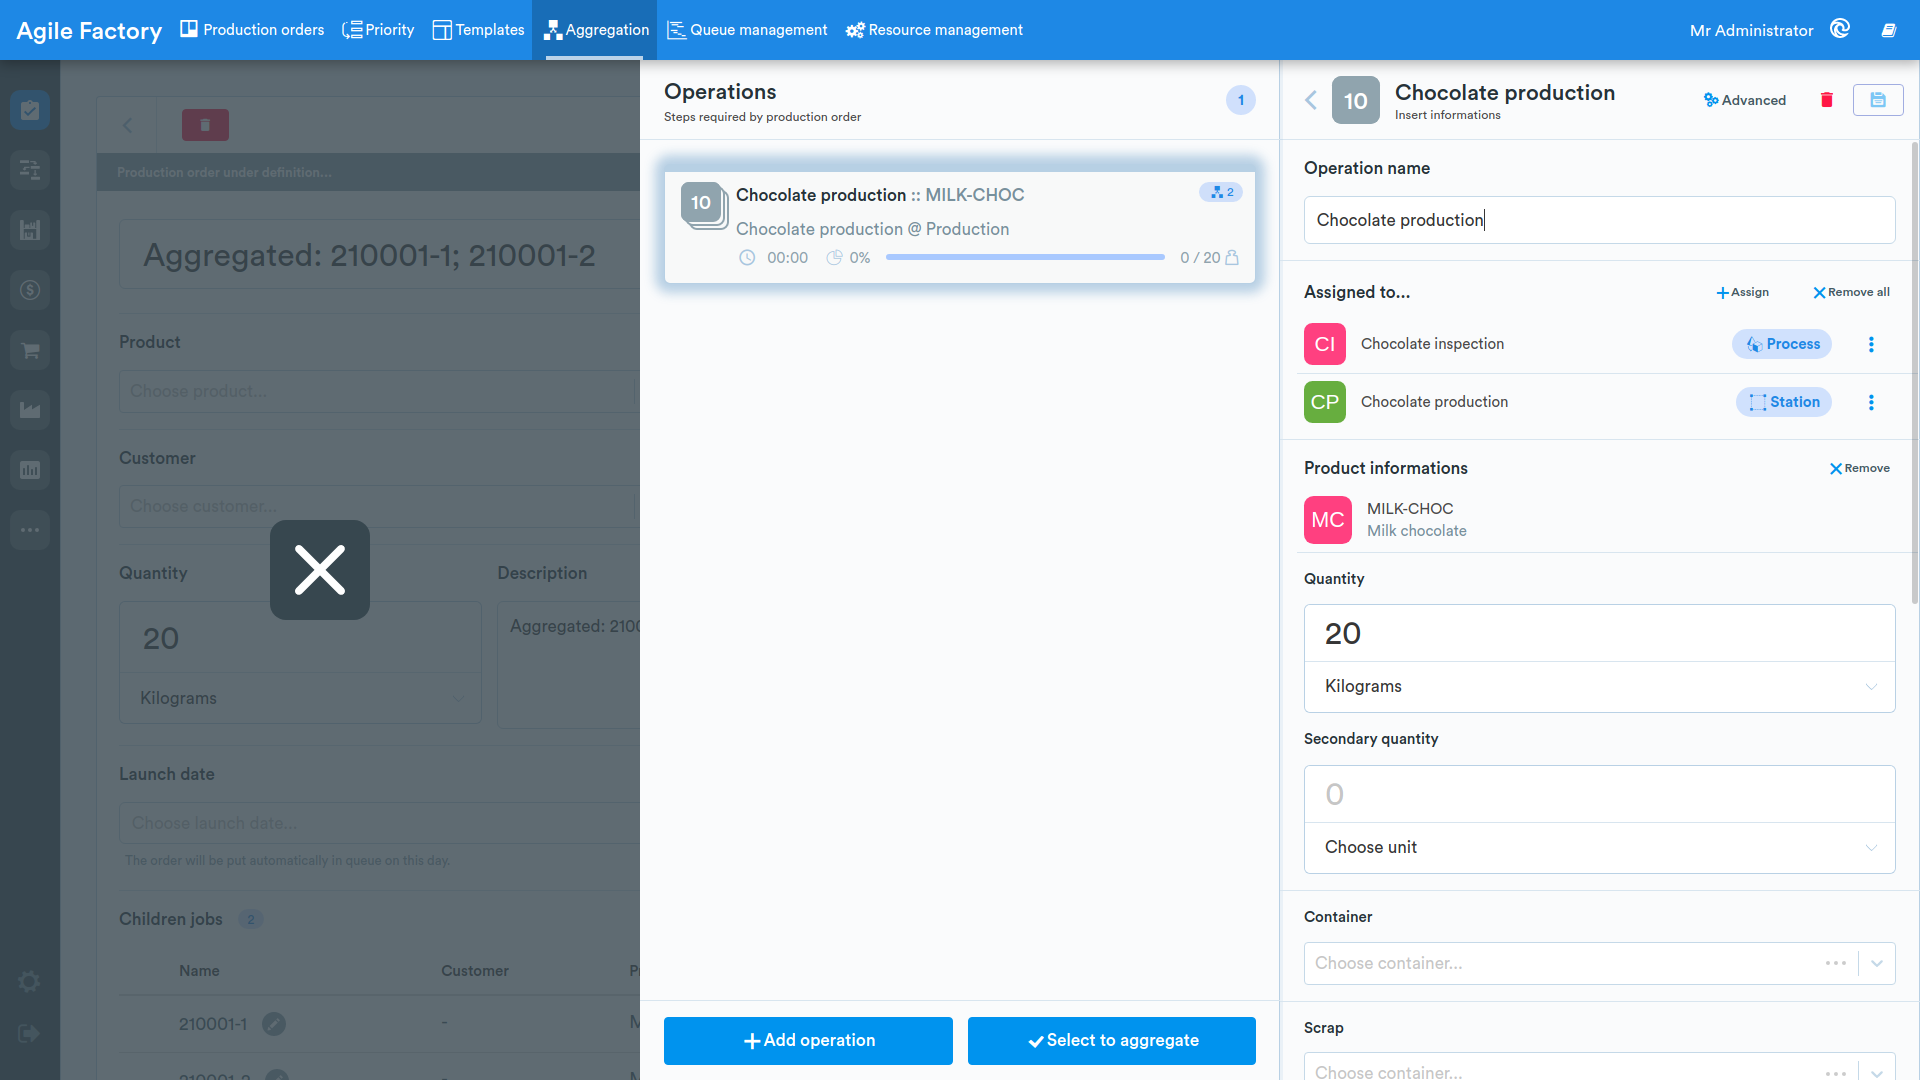Open the Production orders menu
The image size is (1920, 1080).
pos(252,30)
